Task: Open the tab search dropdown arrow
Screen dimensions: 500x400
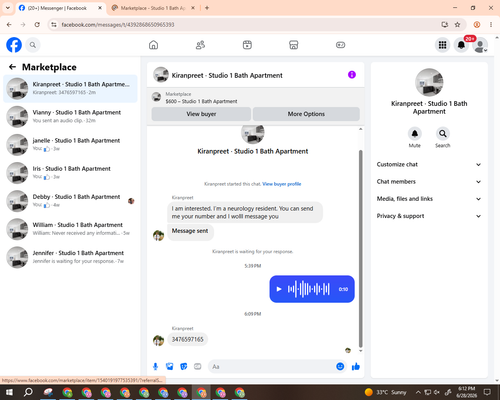Action: click(8, 8)
